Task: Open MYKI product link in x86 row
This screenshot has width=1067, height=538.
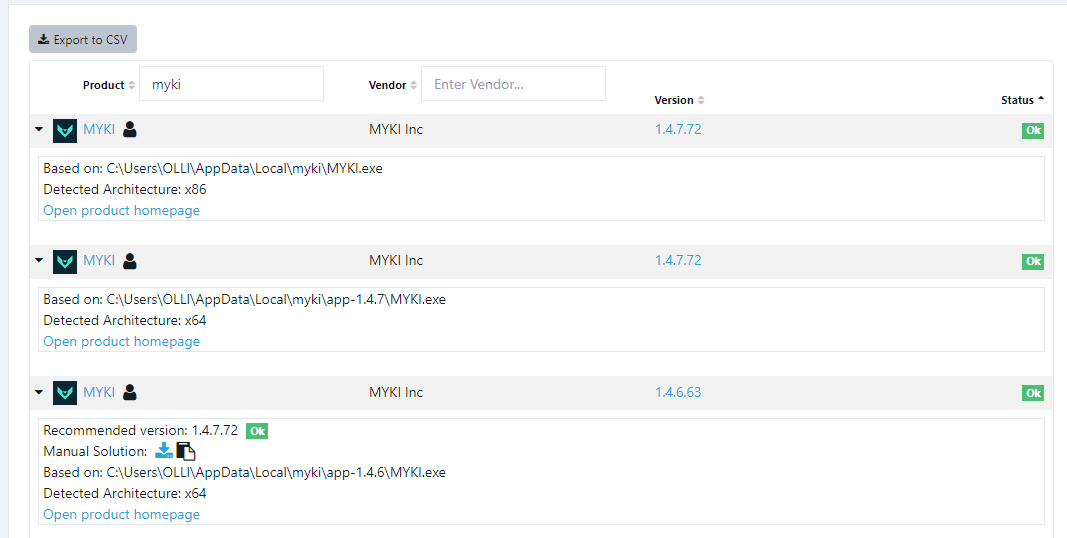Action: 99,129
